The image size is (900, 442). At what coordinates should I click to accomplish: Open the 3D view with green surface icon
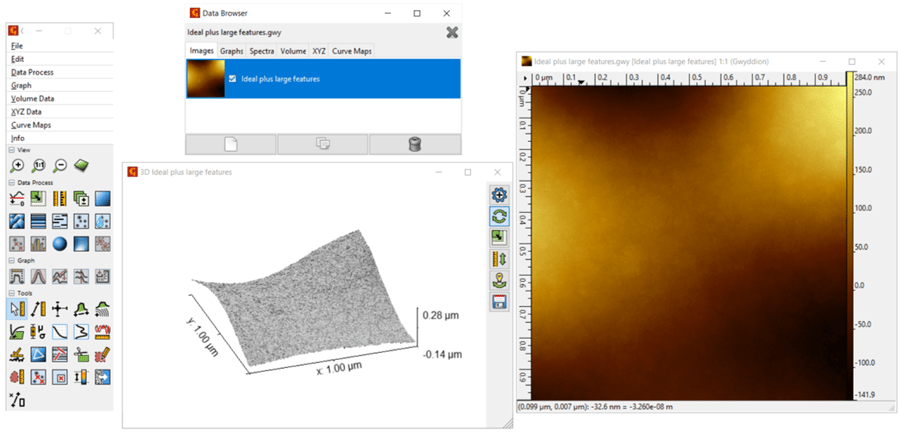81,166
